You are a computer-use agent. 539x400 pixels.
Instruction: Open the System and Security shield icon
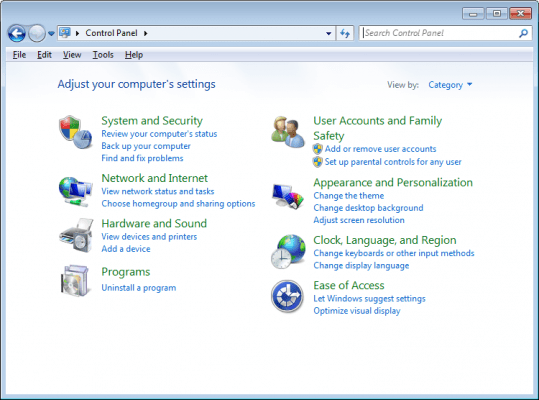pyautogui.click(x=75, y=132)
